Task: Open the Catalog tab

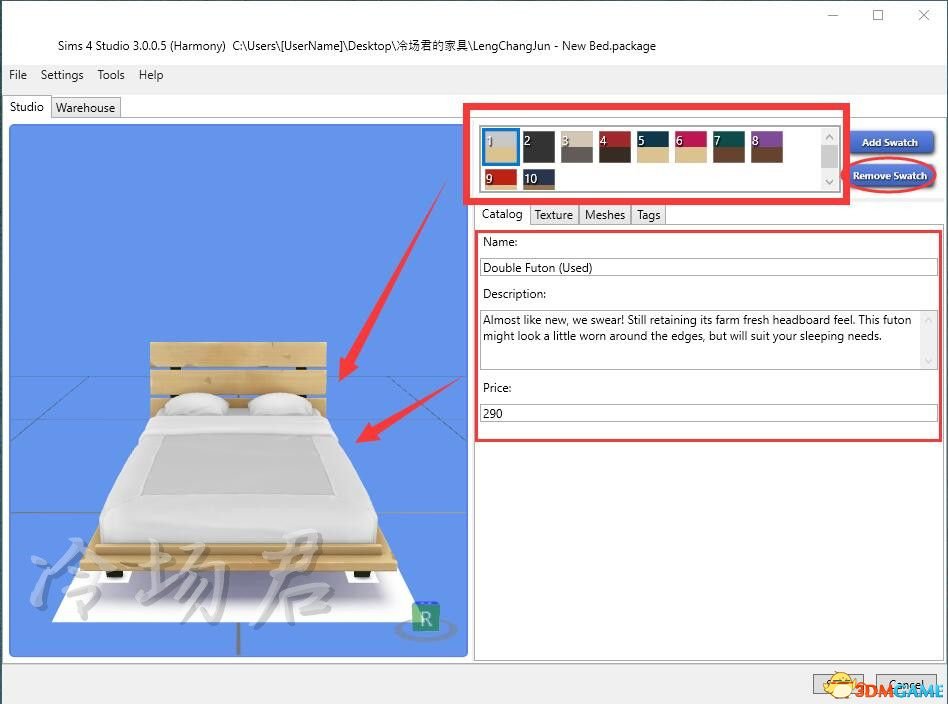Action: [502, 214]
